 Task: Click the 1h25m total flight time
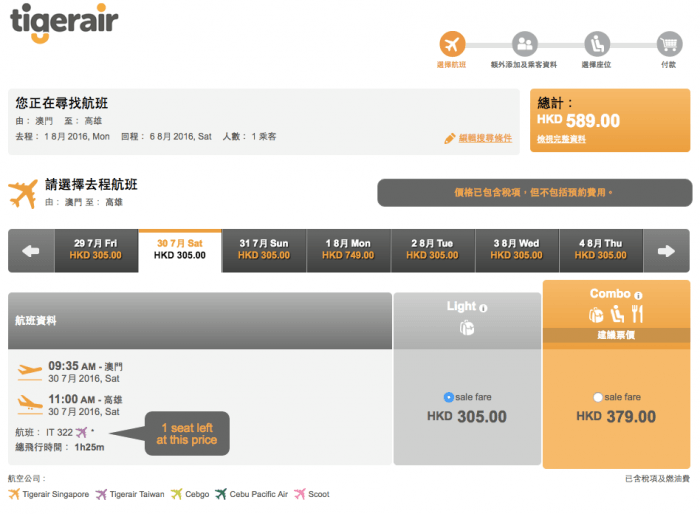[x=89, y=447]
